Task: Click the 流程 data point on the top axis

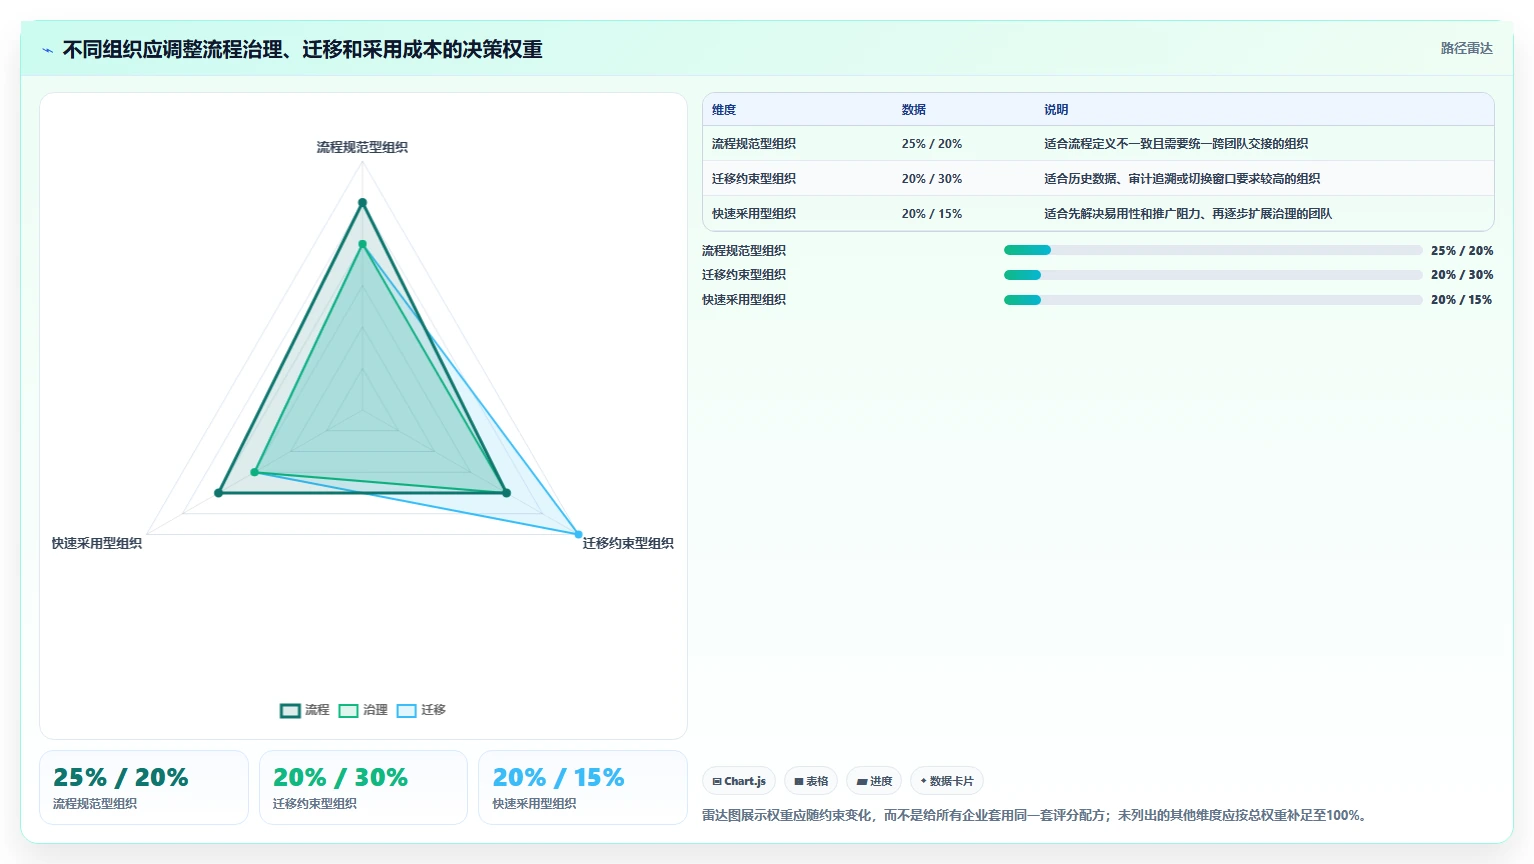Action: (362, 203)
